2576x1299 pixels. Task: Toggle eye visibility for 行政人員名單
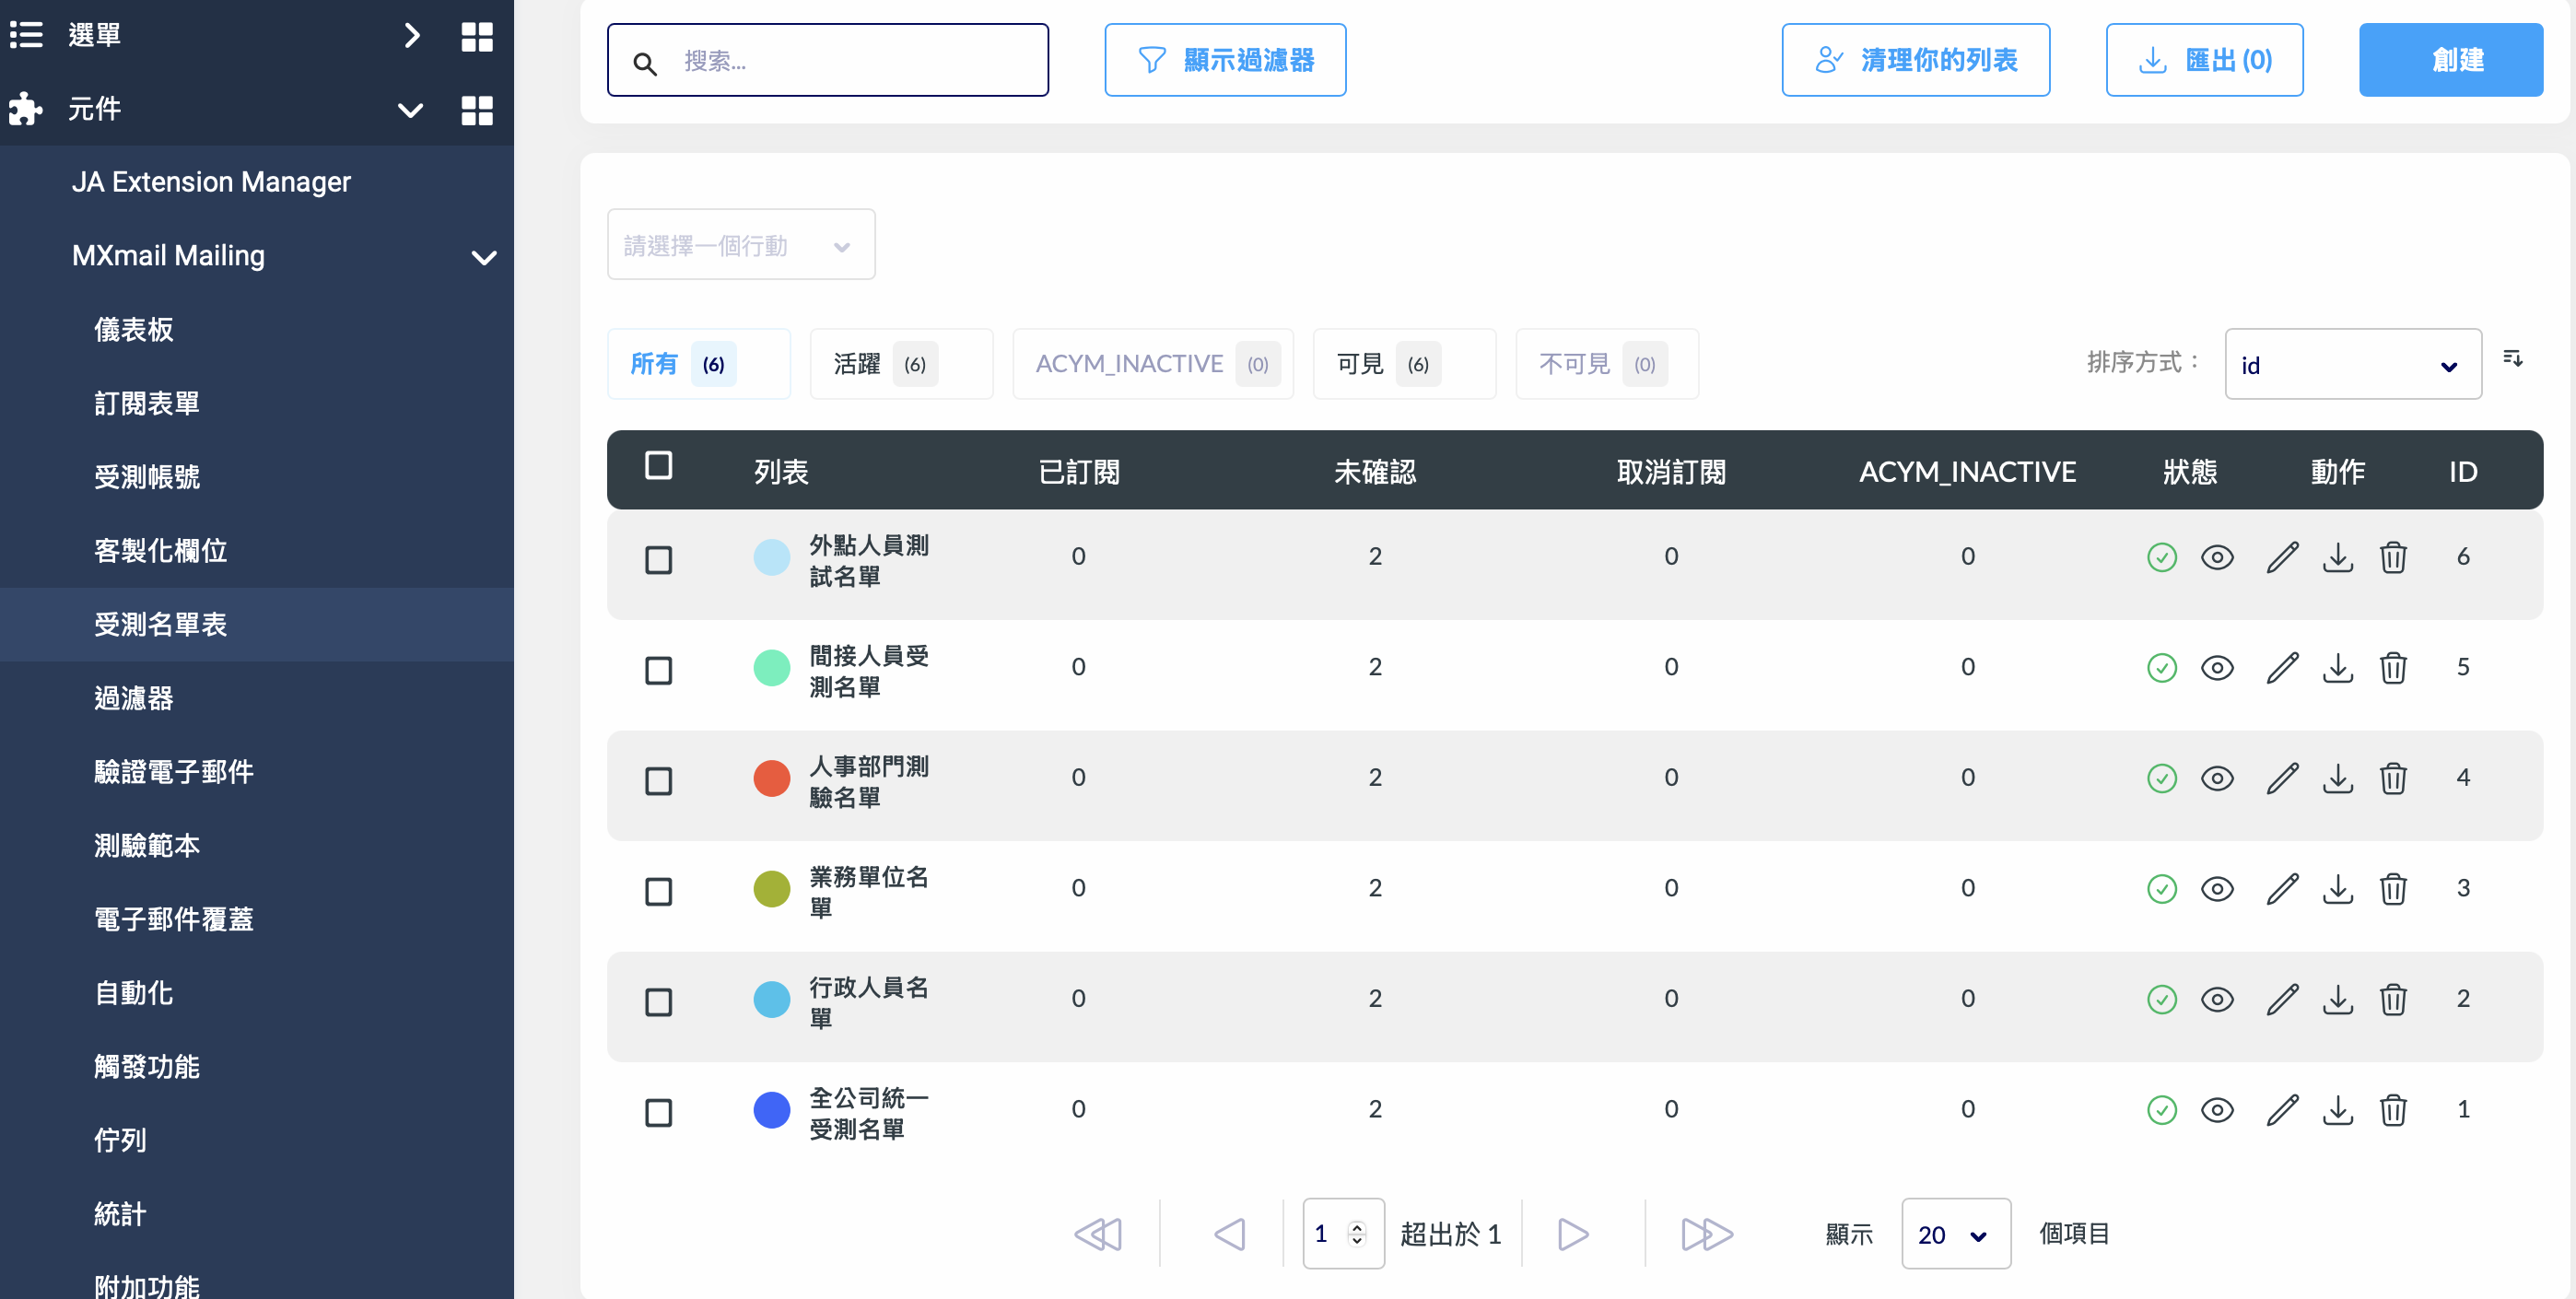(x=2217, y=999)
